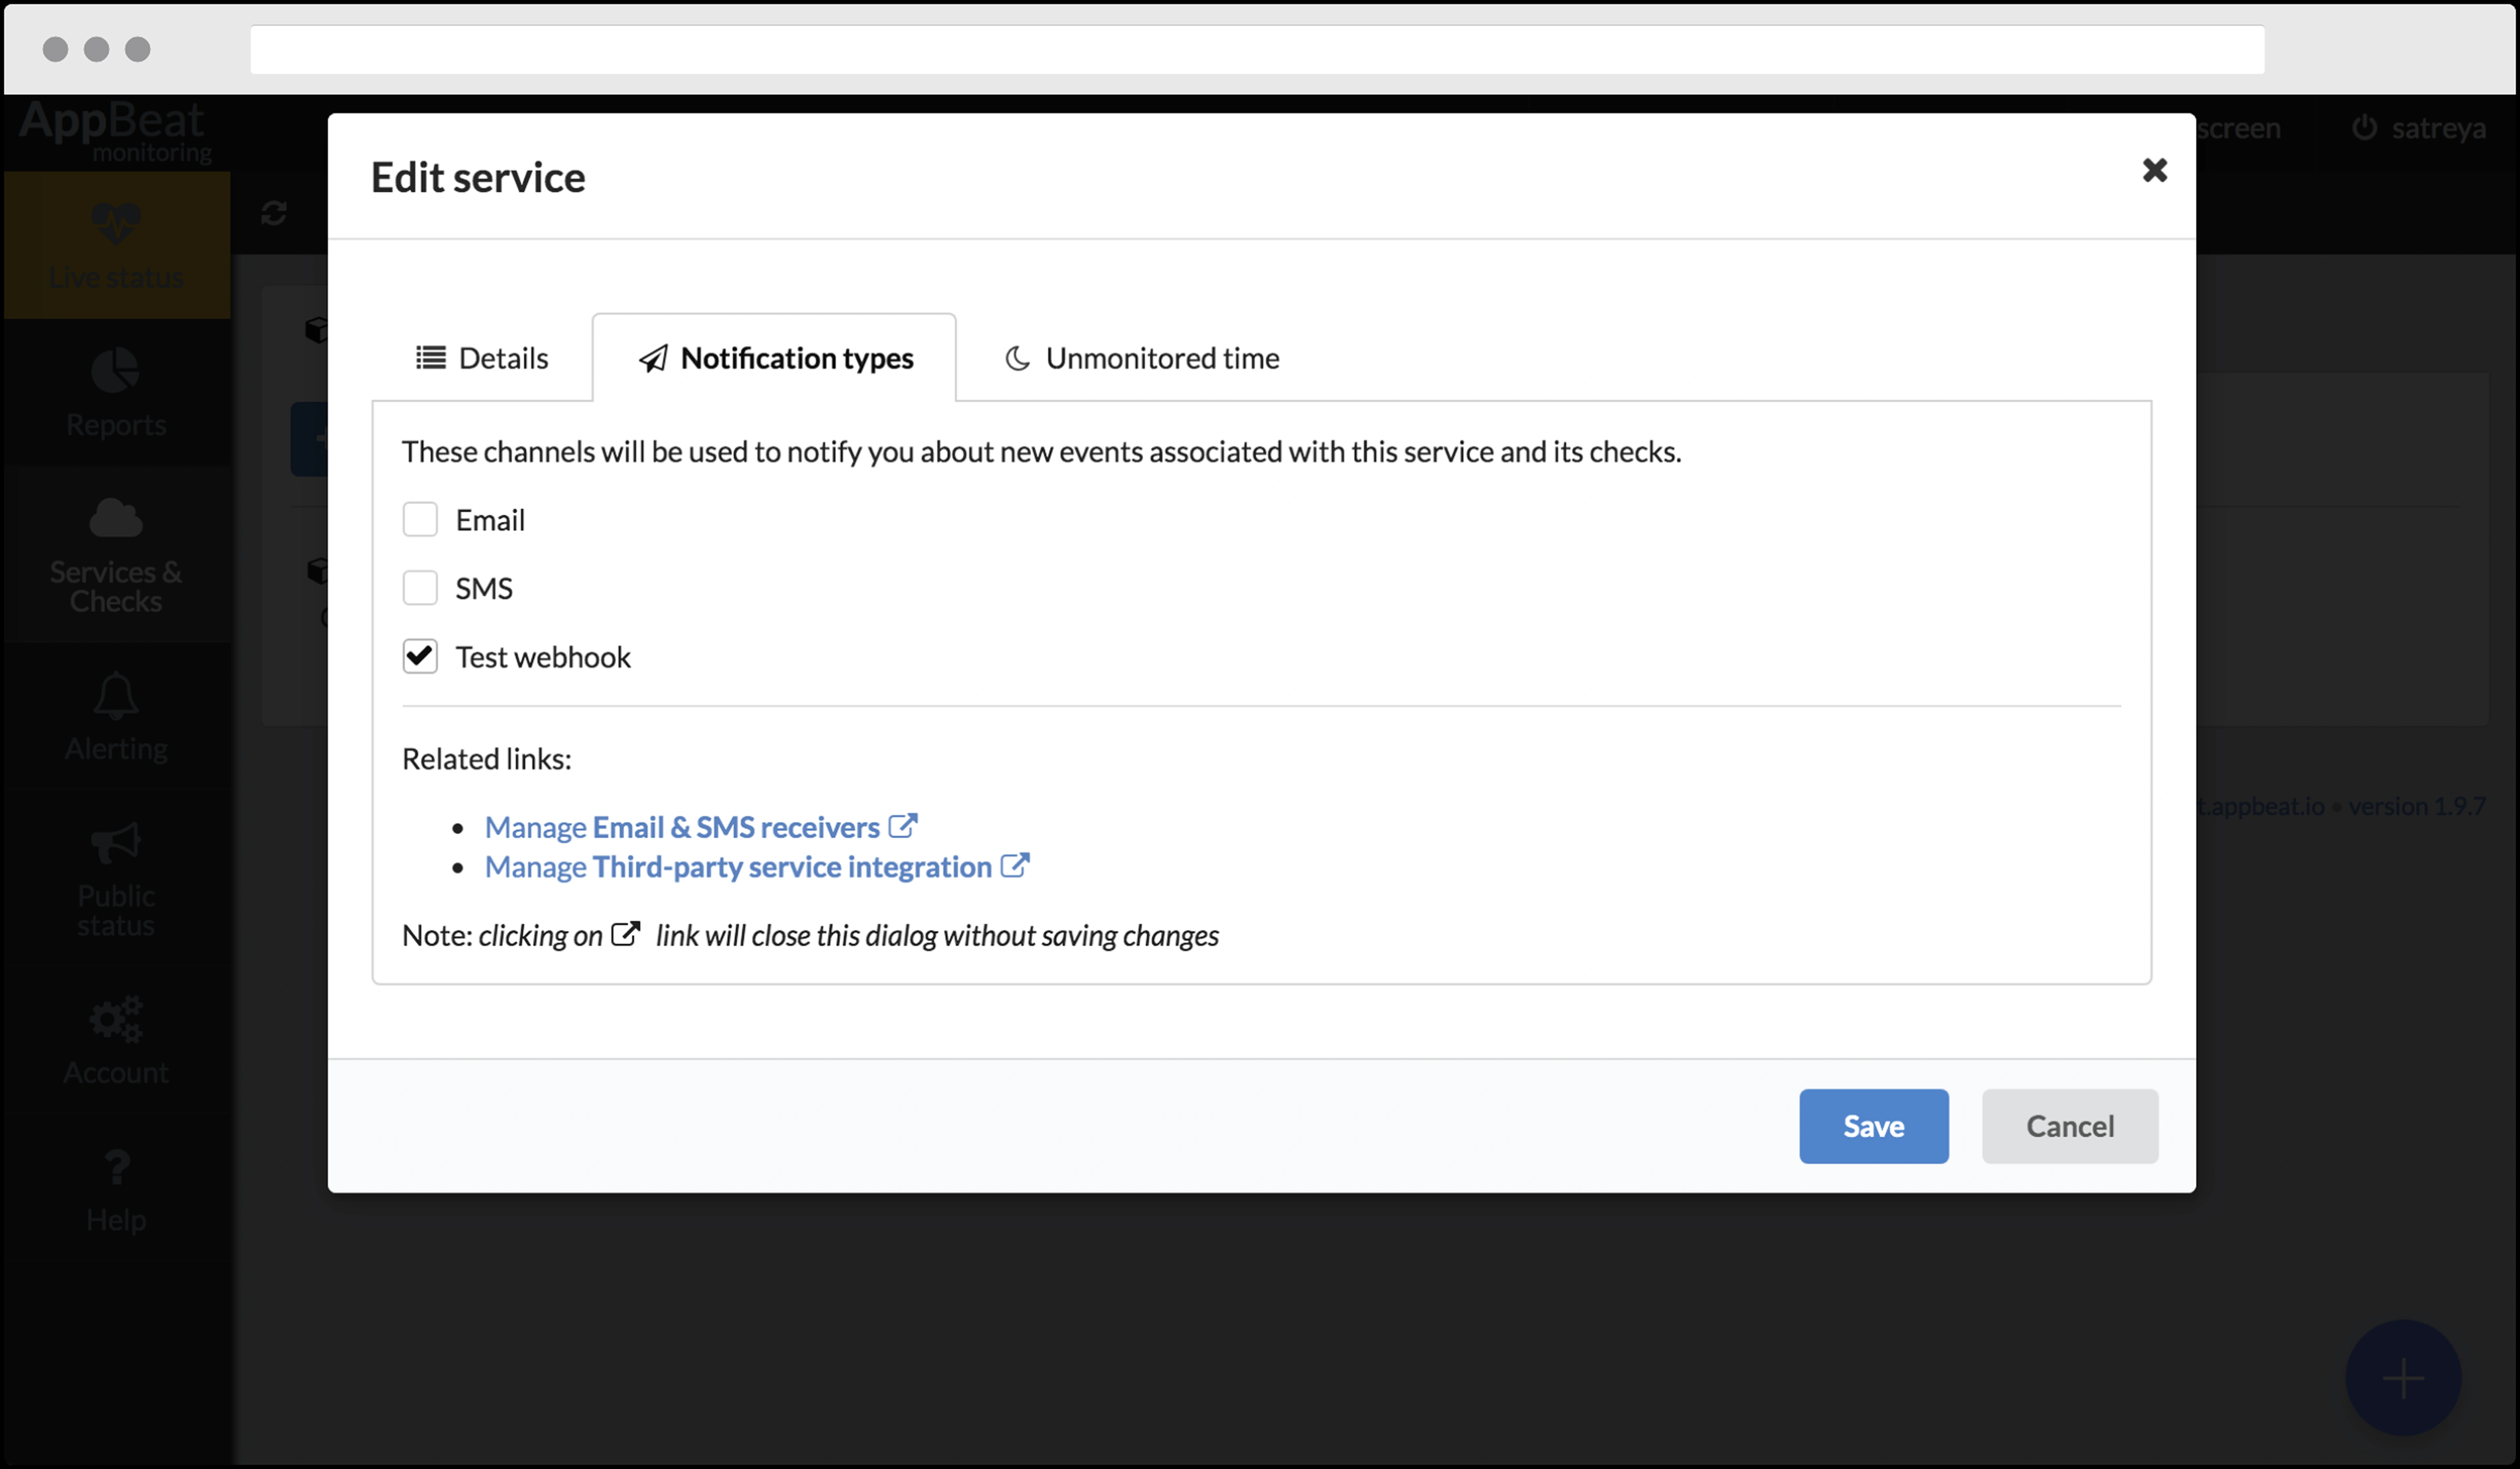
Task: Enable the Email notification checkbox
Action: tap(420, 520)
